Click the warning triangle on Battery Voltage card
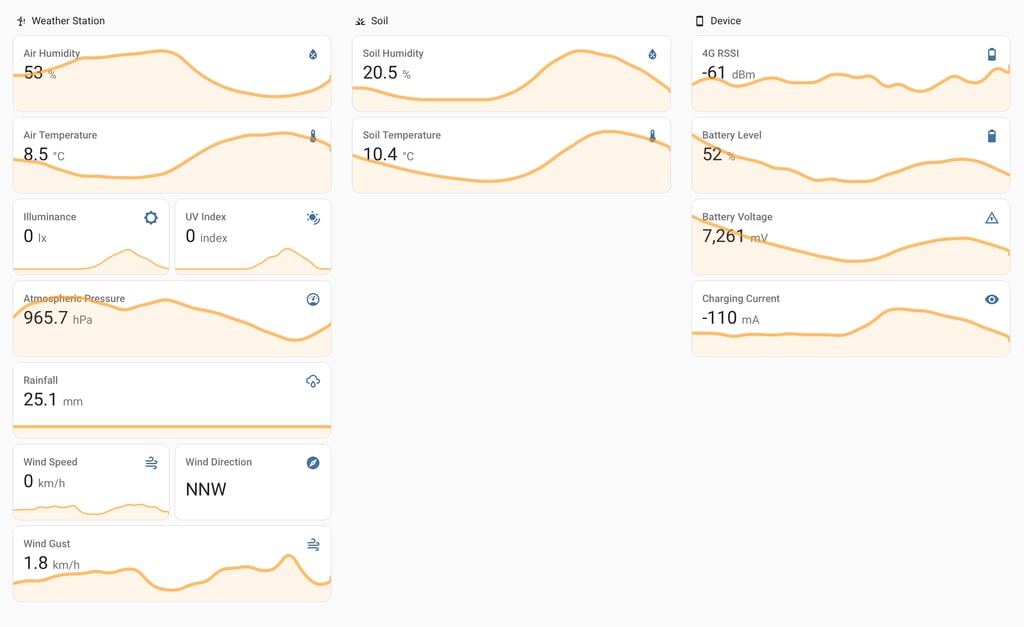1024x627 pixels. [x=992, y=218]
